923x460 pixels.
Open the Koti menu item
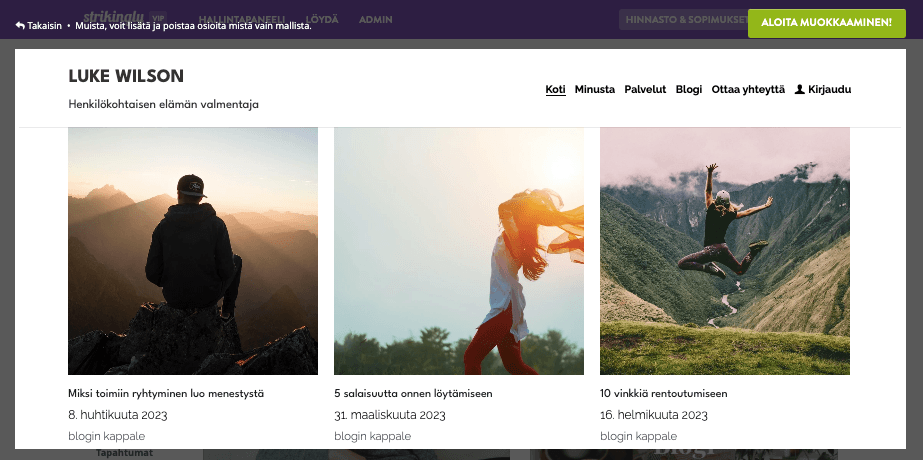point(555,90)
